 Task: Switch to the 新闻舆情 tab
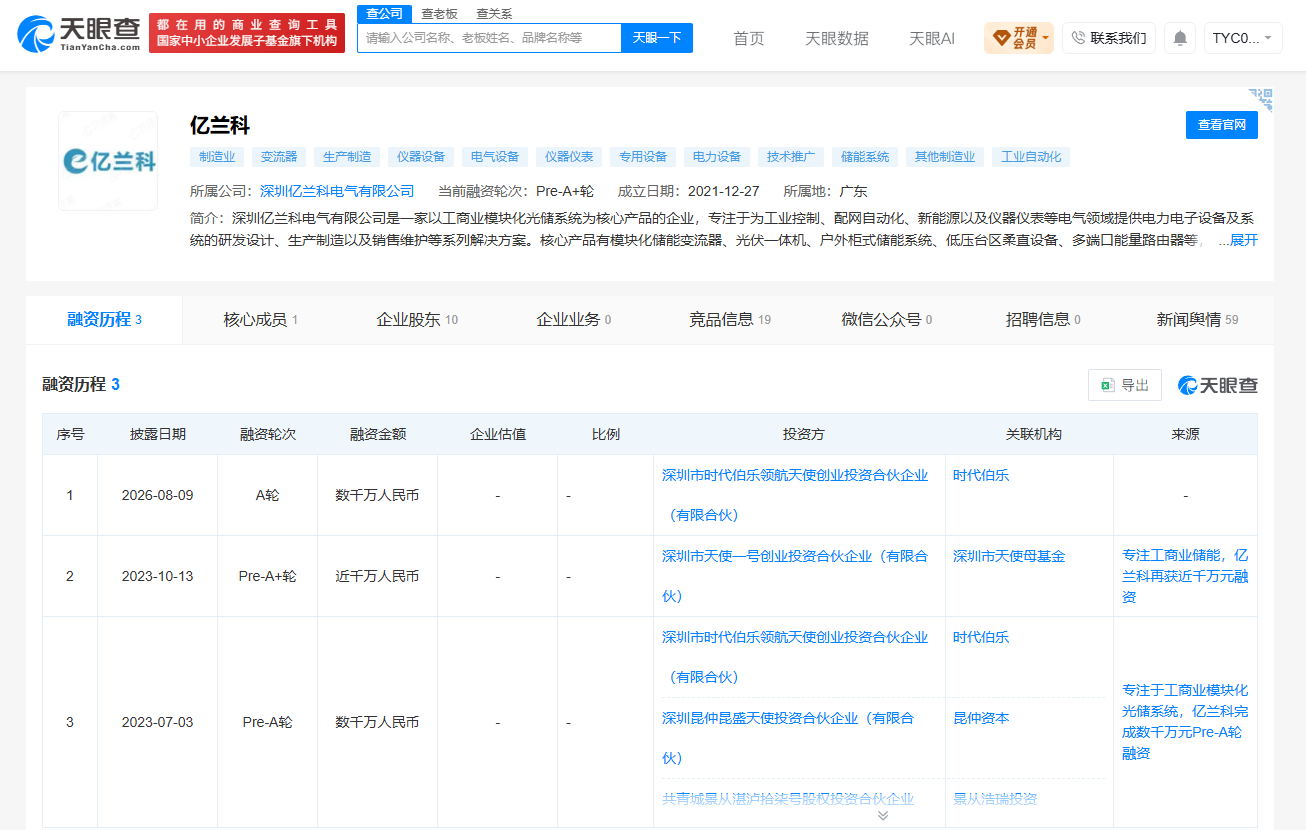1197,320
